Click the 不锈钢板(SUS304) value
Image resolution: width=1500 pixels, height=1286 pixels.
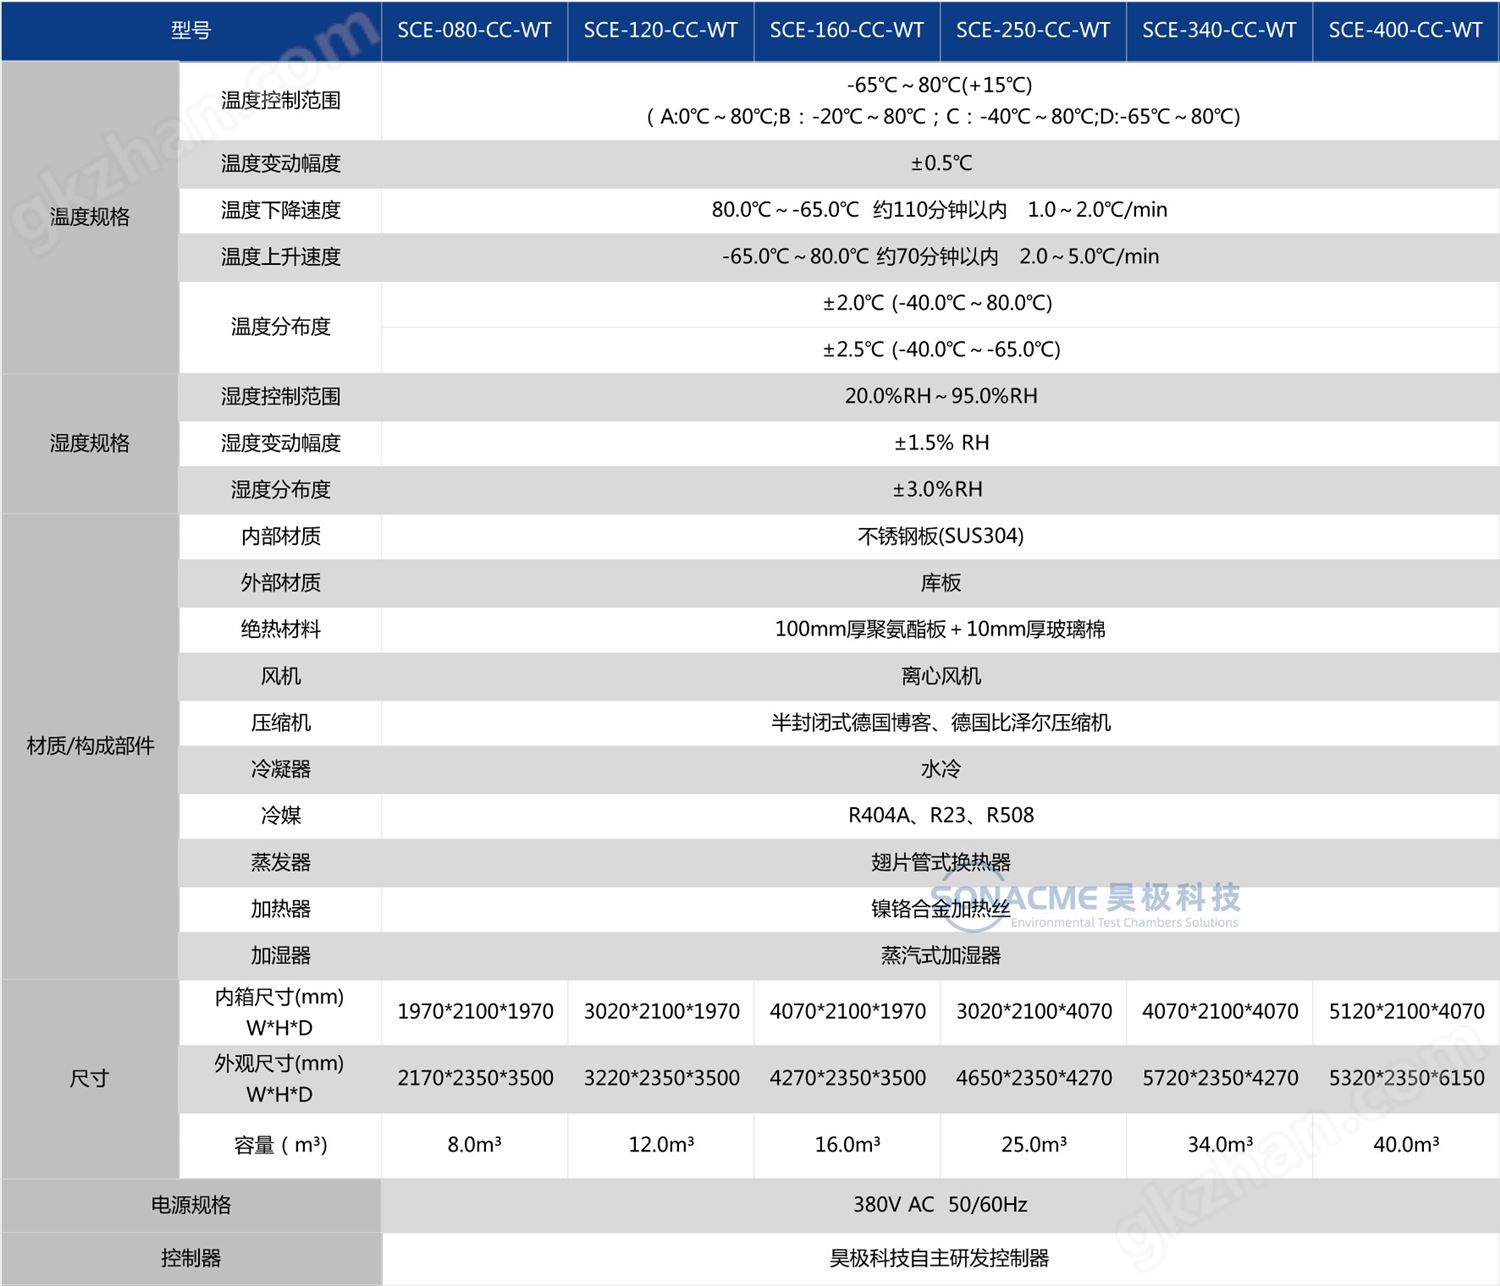point(941,537)
